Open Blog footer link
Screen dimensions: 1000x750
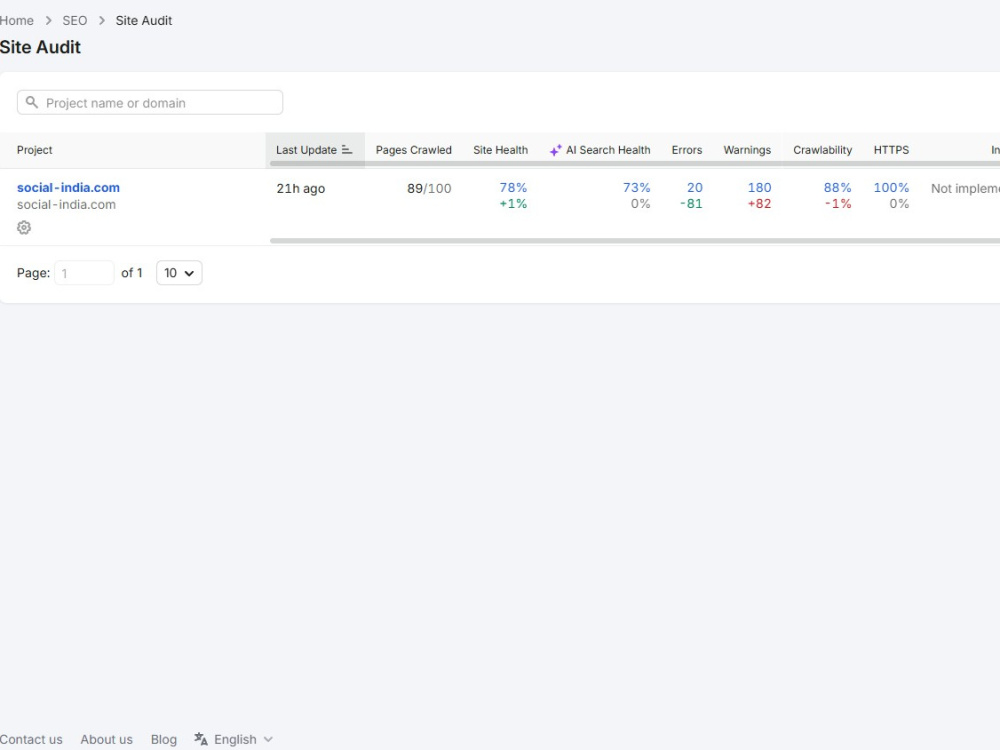coord(164,739)
